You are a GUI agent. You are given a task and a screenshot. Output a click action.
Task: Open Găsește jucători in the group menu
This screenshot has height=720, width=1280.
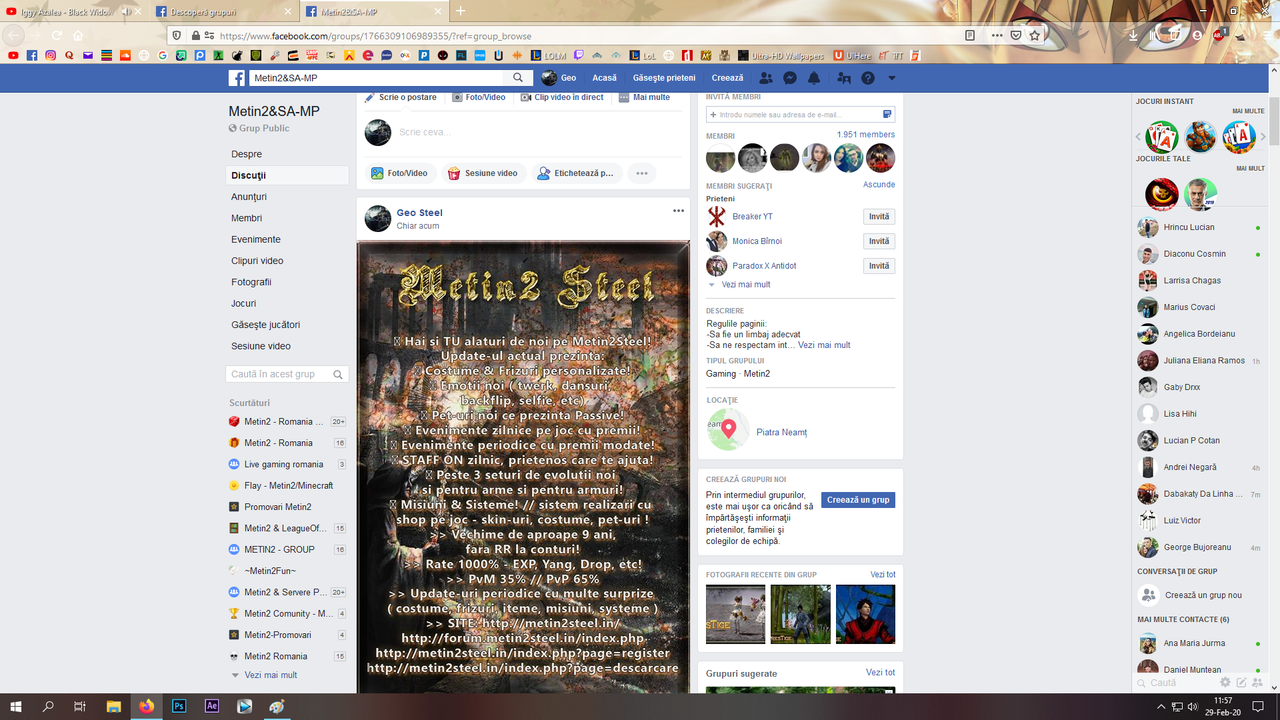(x=266, y=325)
